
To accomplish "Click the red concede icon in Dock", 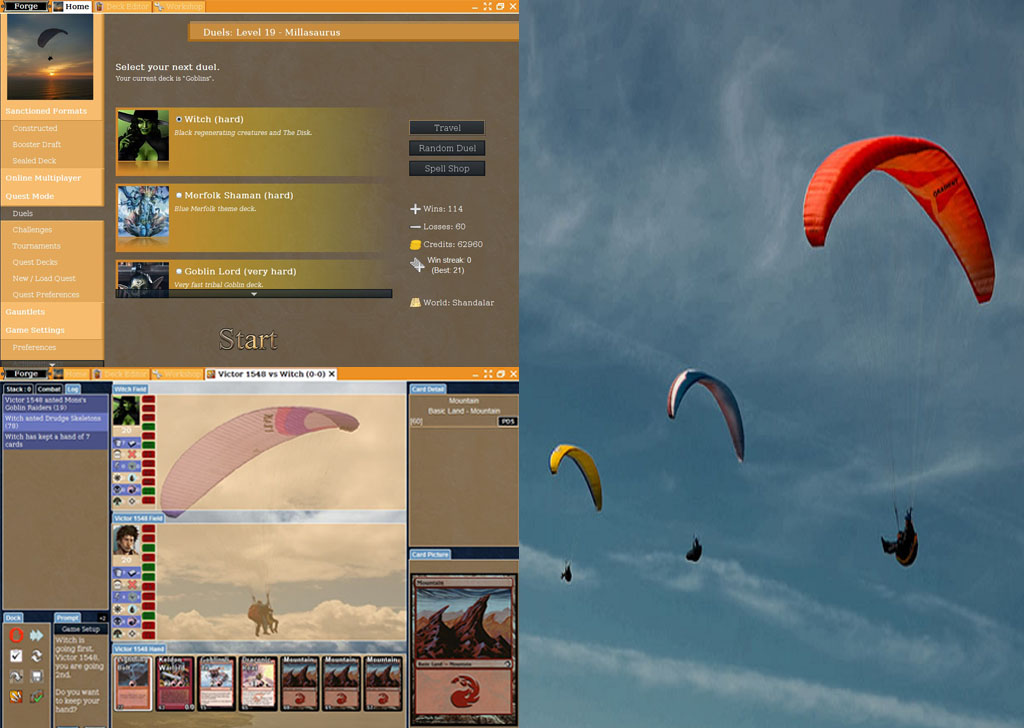I will (x=16, y=635).
